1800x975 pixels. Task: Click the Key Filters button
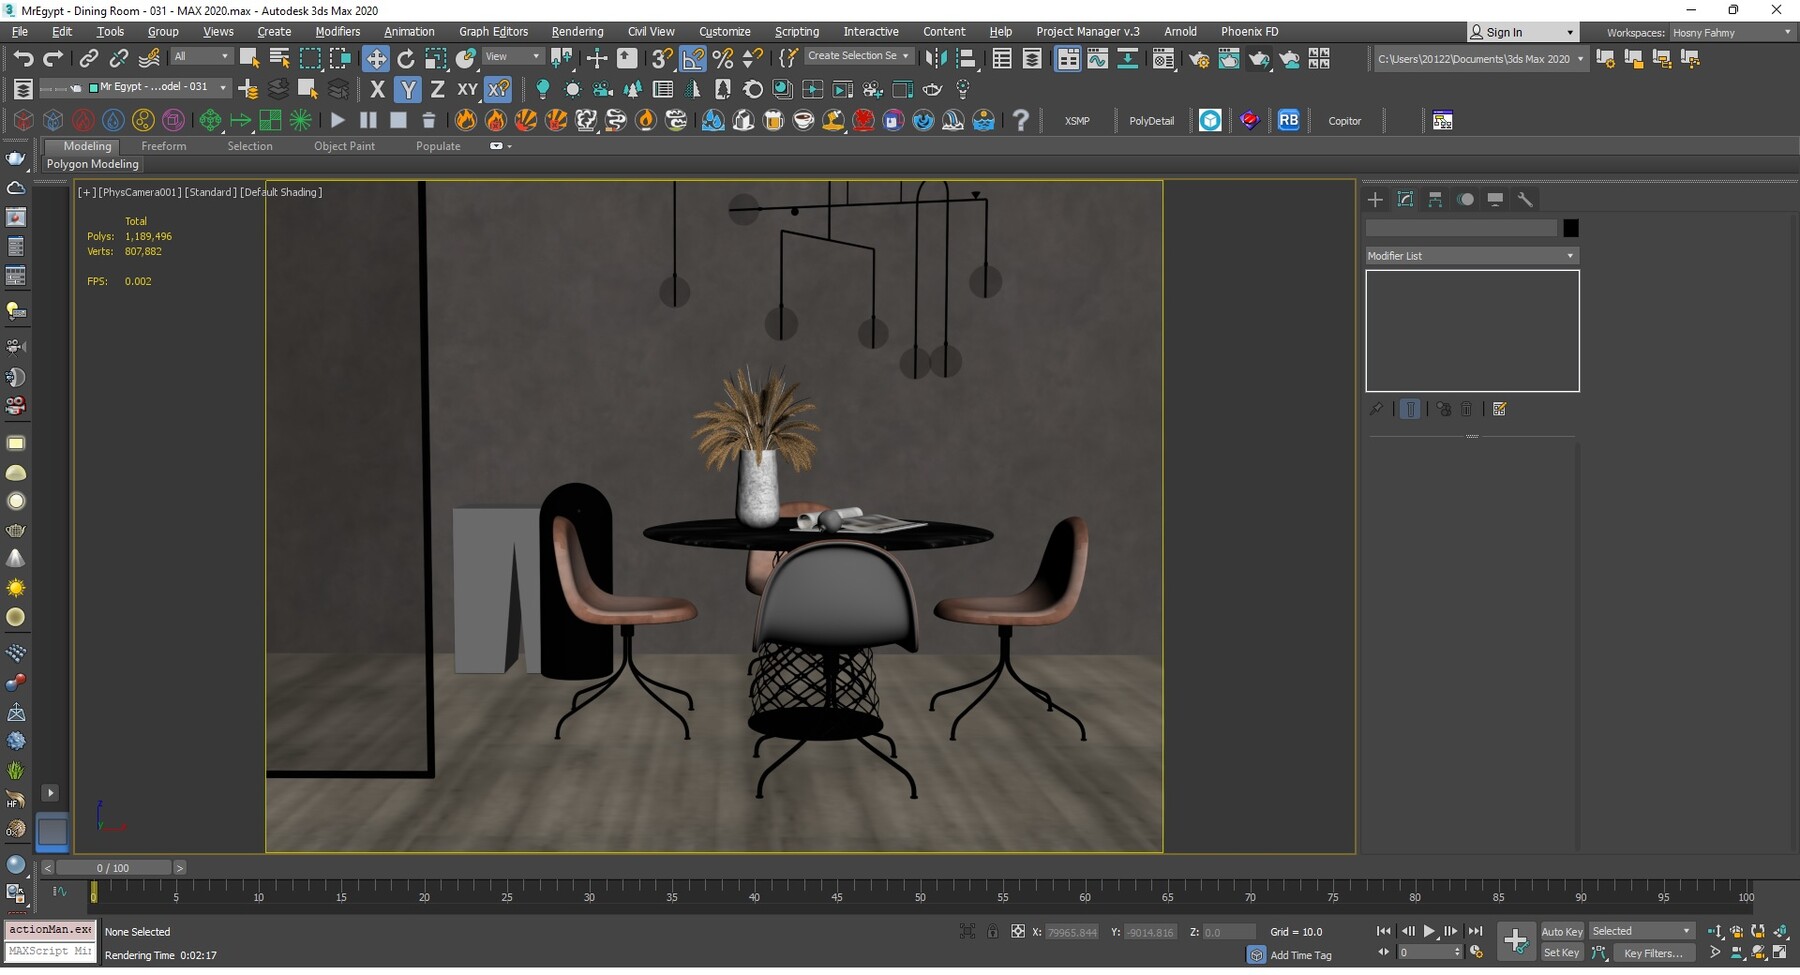(x=1654, y=953)
